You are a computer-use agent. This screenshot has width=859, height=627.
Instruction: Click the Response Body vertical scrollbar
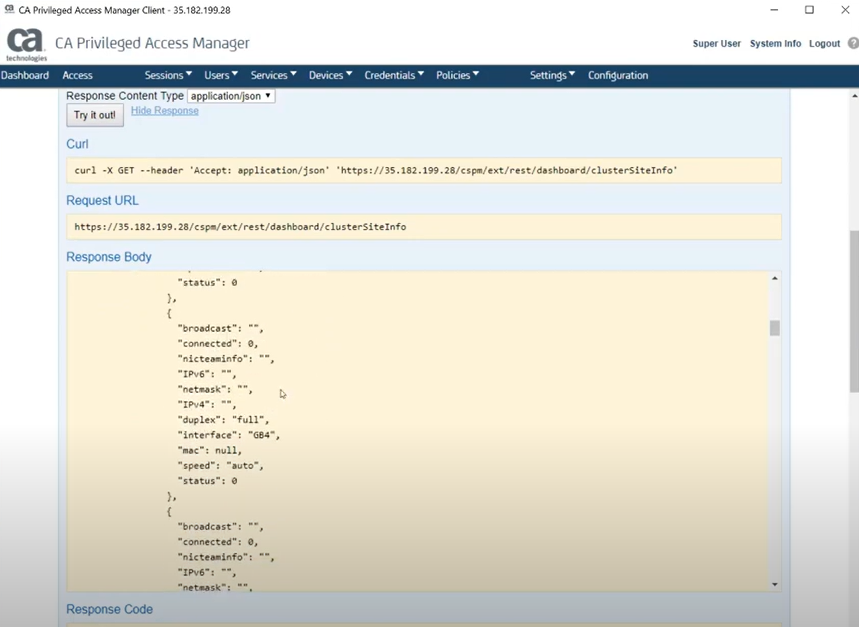click(x=773, y=327)
